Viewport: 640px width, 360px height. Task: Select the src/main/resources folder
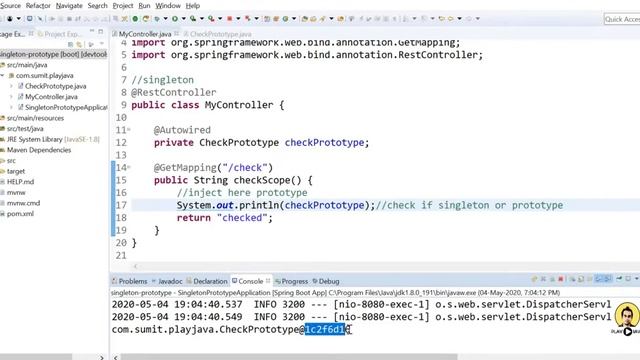[35, 118]
